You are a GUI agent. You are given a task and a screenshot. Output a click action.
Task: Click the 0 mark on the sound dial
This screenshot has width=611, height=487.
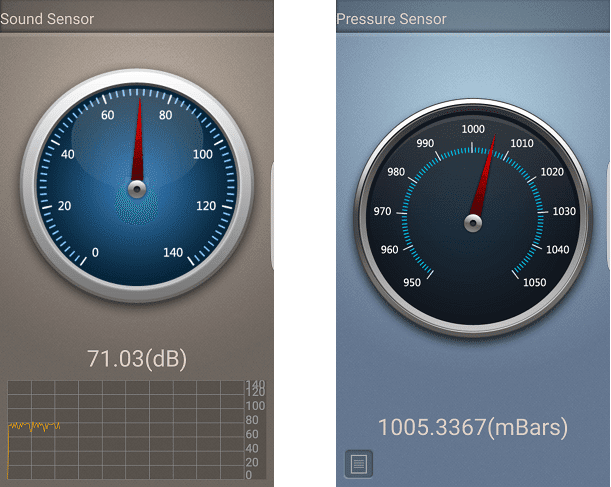(x=95, y=252)
